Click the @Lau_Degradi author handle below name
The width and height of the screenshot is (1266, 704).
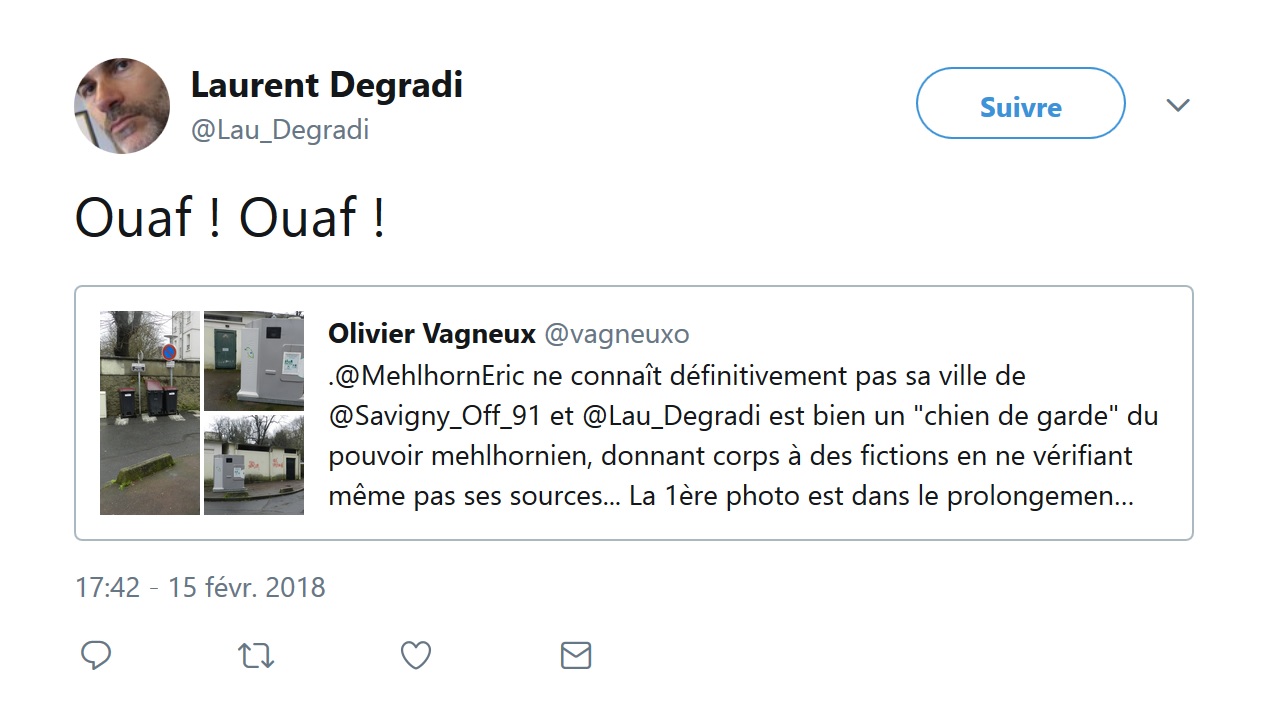coord(280,130)
